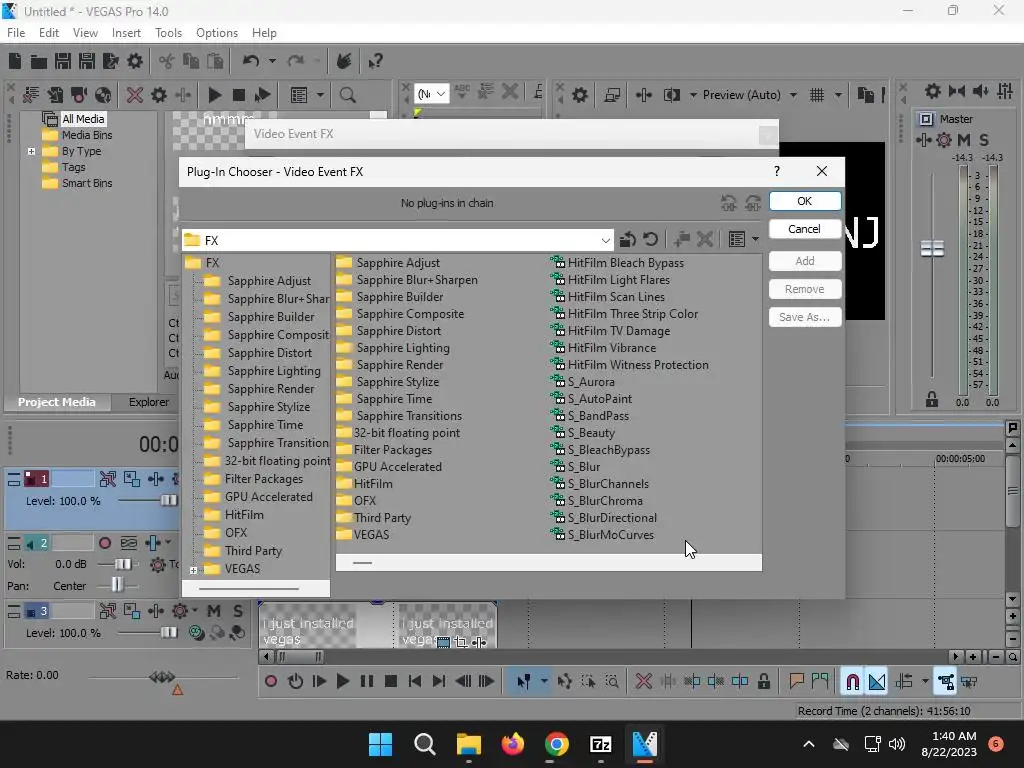1024x768 pixels.
Task: Click the search media magnifier icon
Action: pos(347,95)
